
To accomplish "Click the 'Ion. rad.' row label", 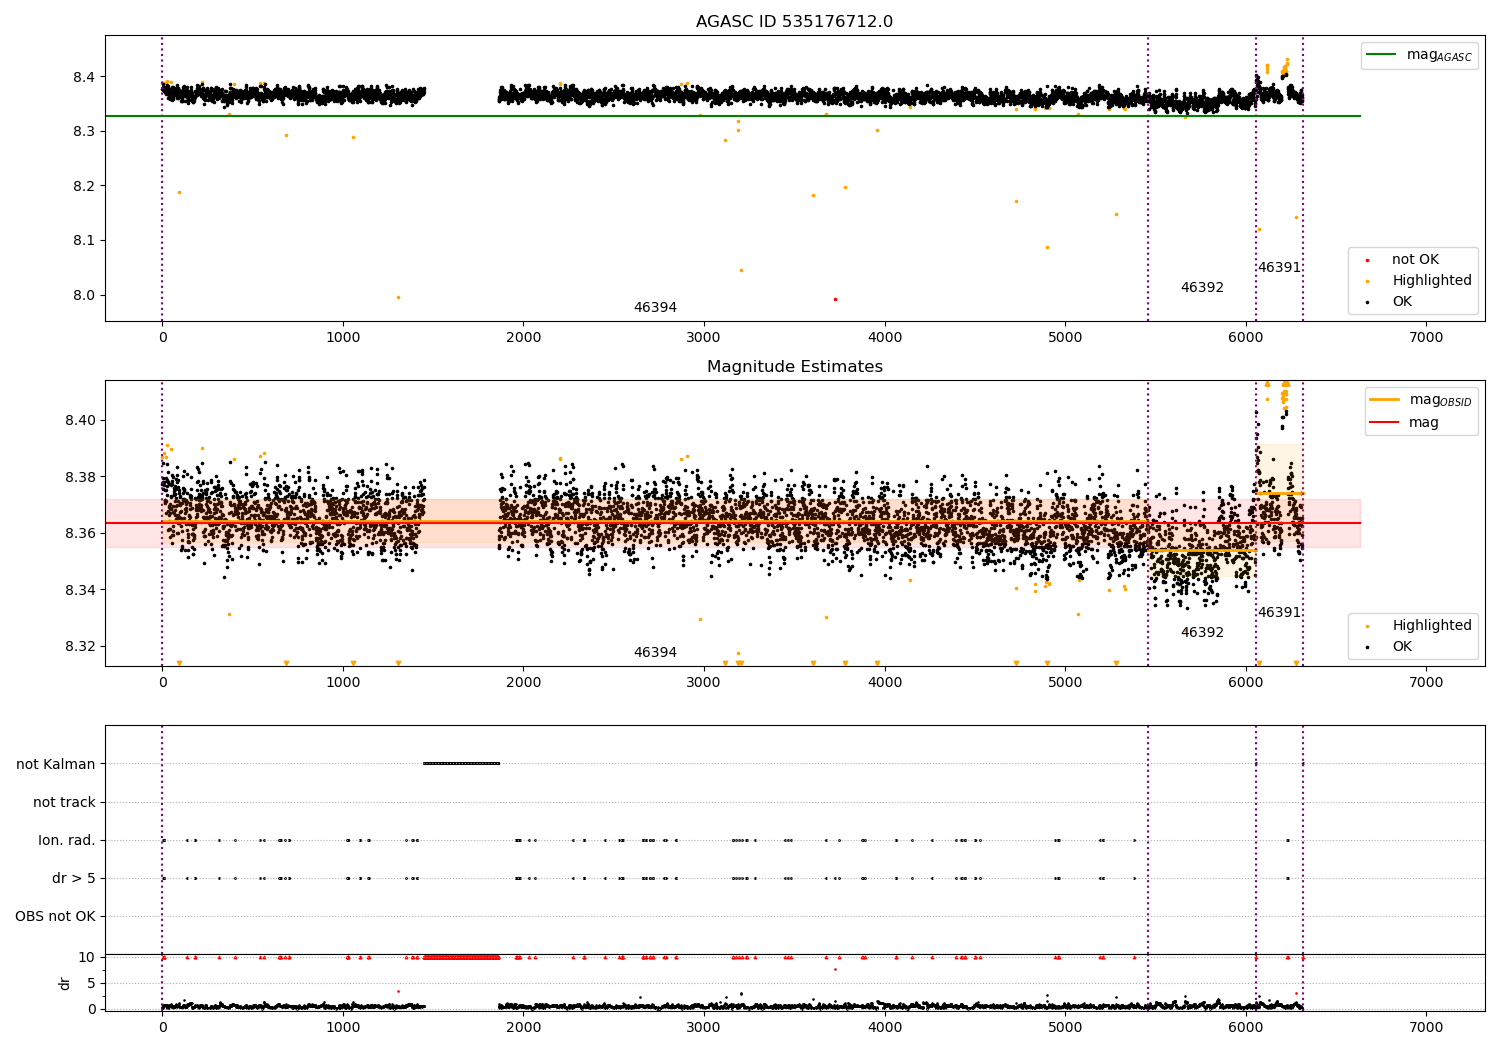I will 67,841.
